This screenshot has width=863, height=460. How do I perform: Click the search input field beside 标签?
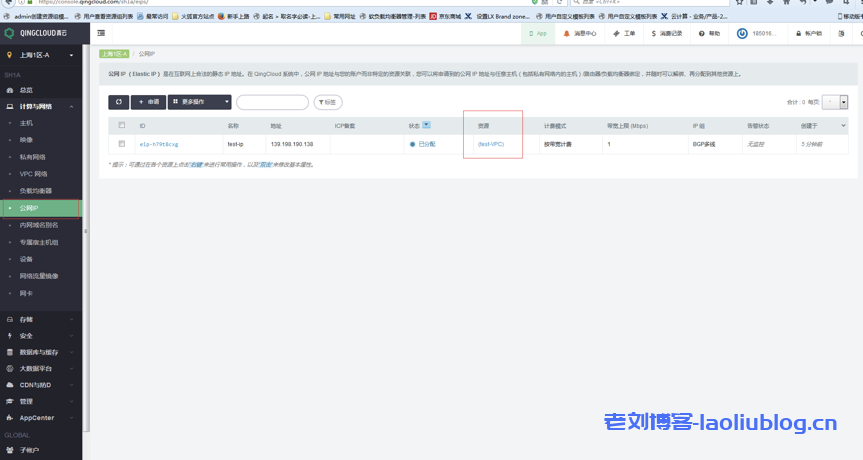272,102
